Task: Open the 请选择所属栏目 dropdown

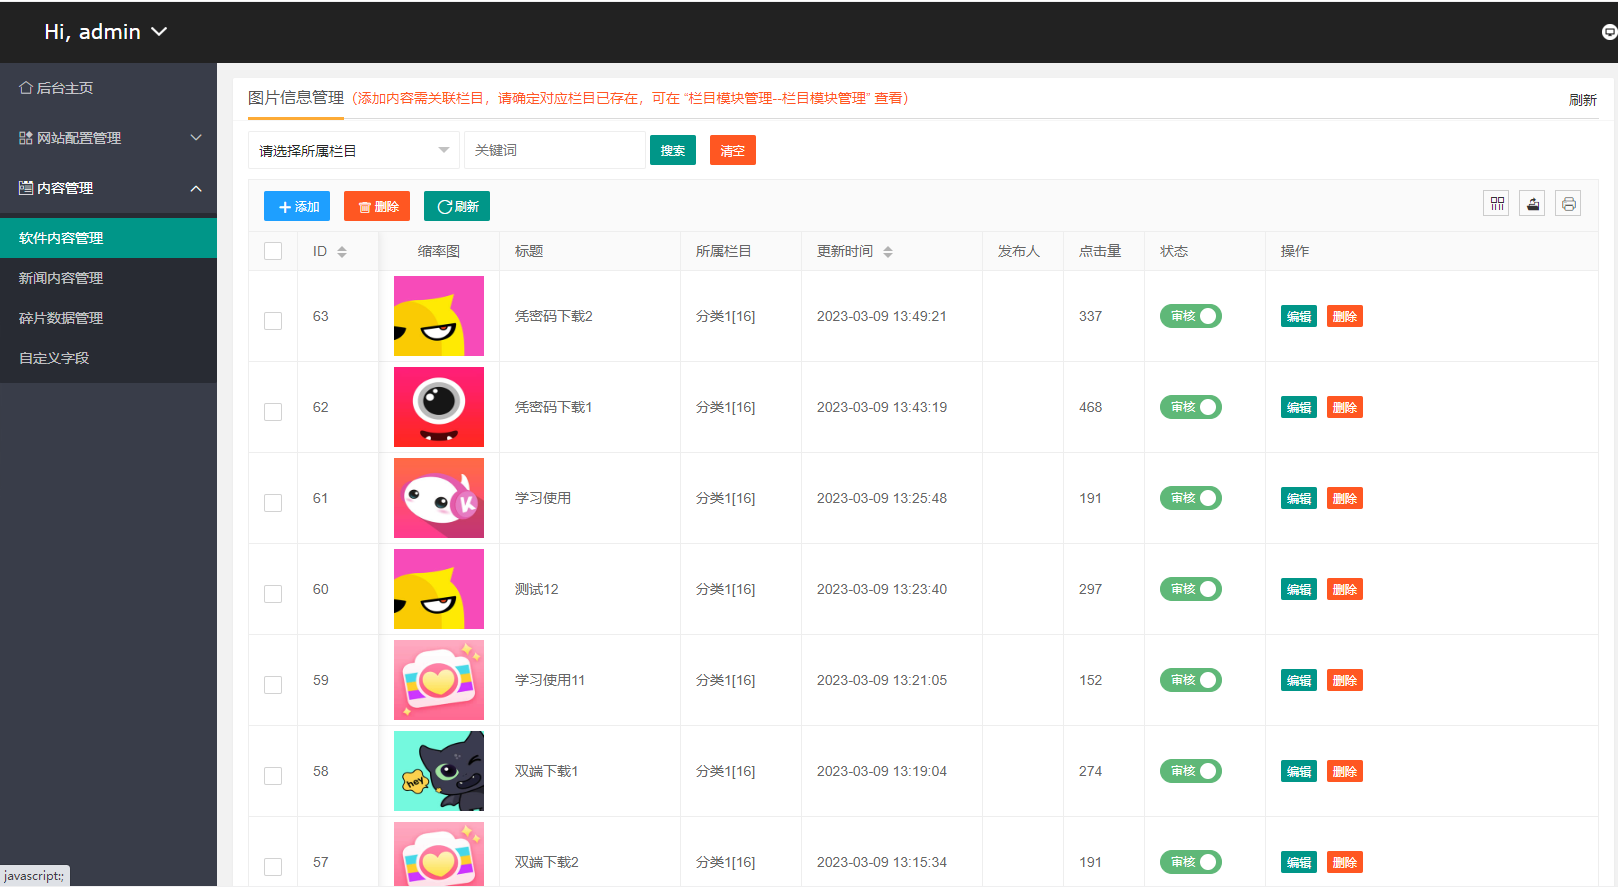Action: click(353, 150)
